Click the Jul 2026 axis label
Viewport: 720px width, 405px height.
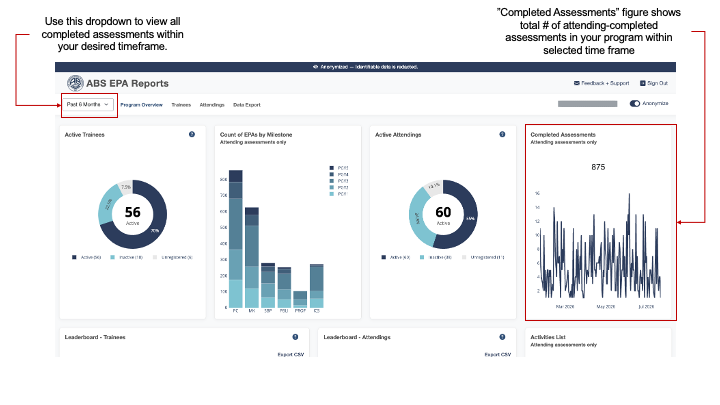coord(646,307)
